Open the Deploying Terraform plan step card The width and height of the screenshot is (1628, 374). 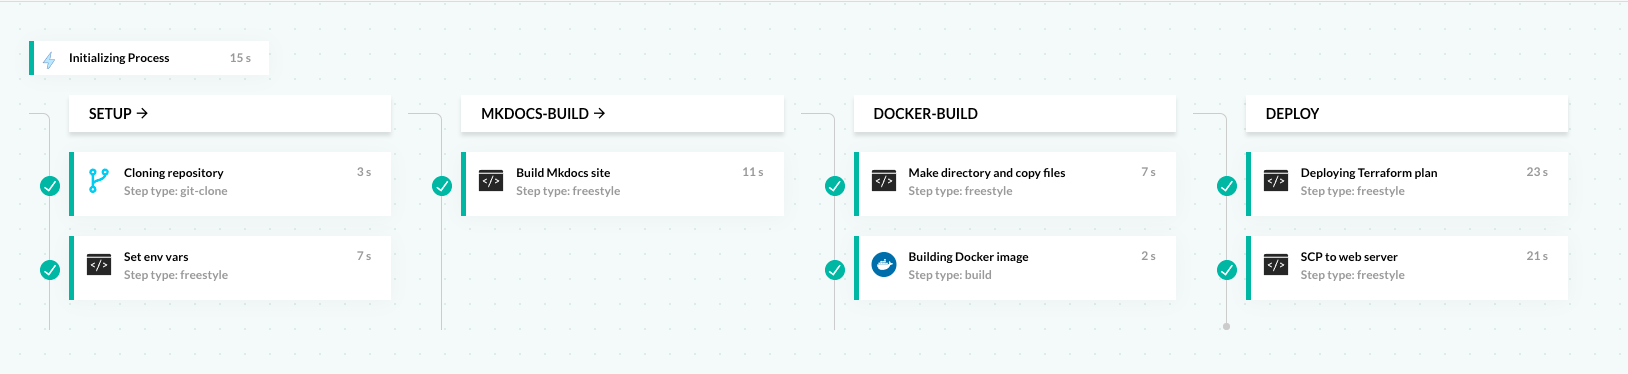[x=1407, y=184]
